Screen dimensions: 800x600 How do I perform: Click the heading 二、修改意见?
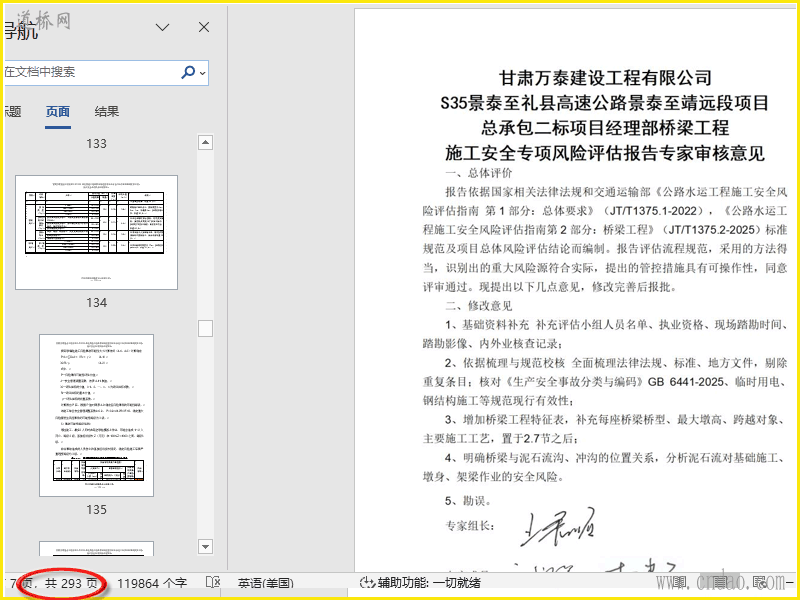[x=479, y=306]
